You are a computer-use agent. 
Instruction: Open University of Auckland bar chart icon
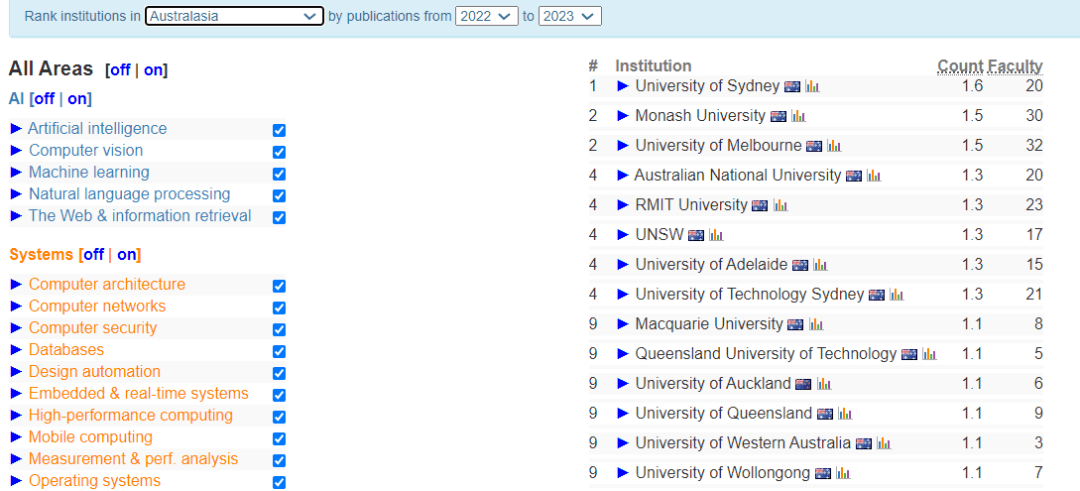click(824, 384)
